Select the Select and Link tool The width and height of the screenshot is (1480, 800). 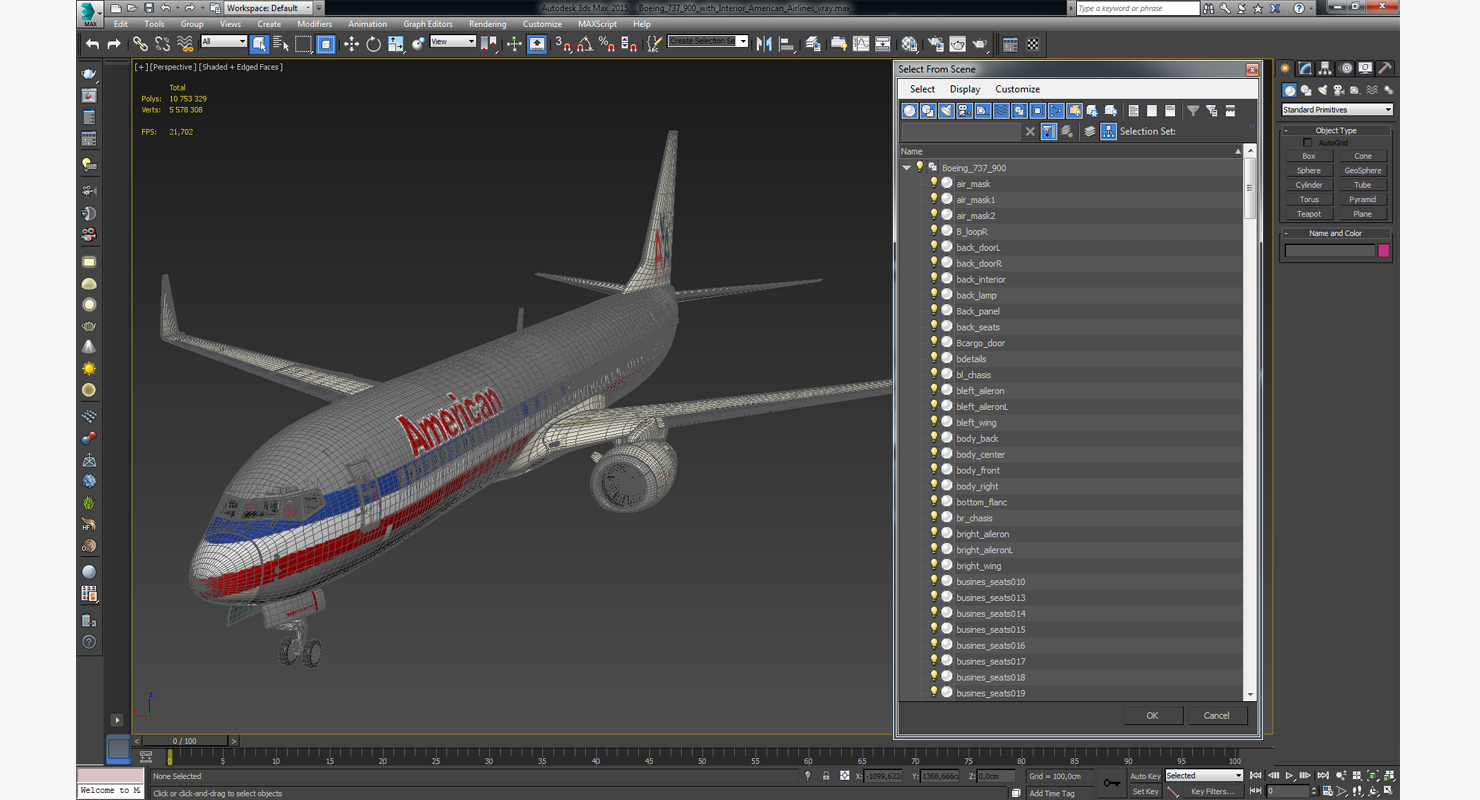[140, 44]
